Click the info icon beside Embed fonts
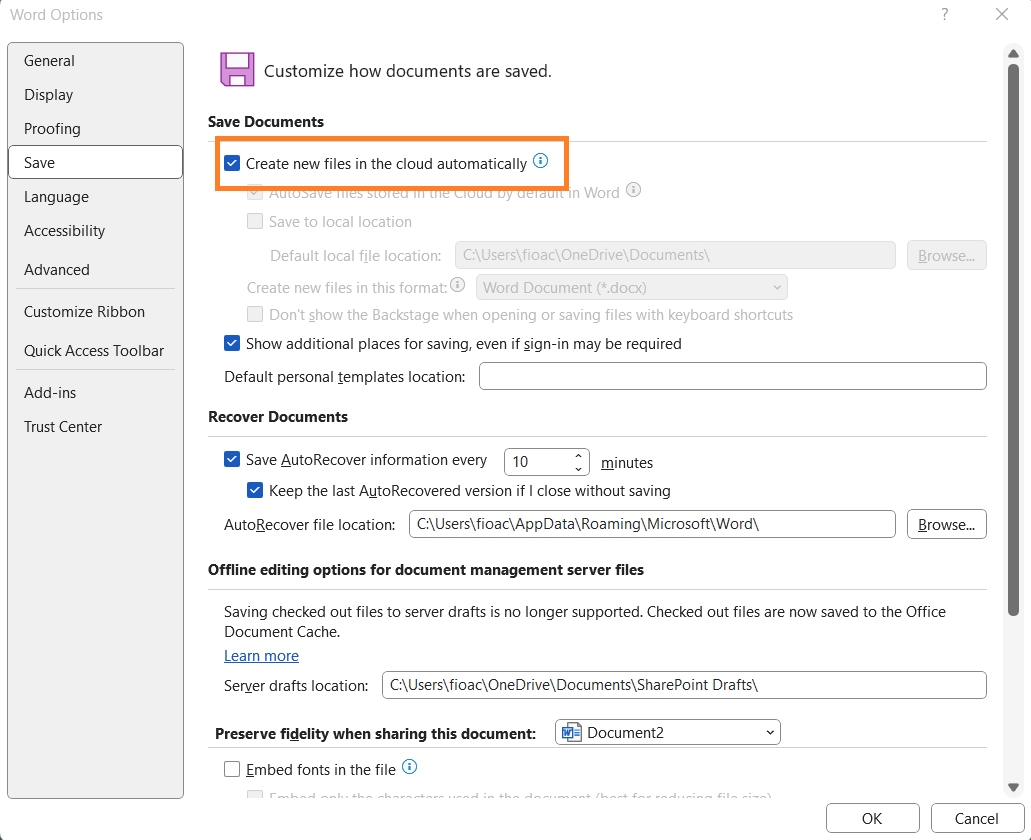 point(410,768)
